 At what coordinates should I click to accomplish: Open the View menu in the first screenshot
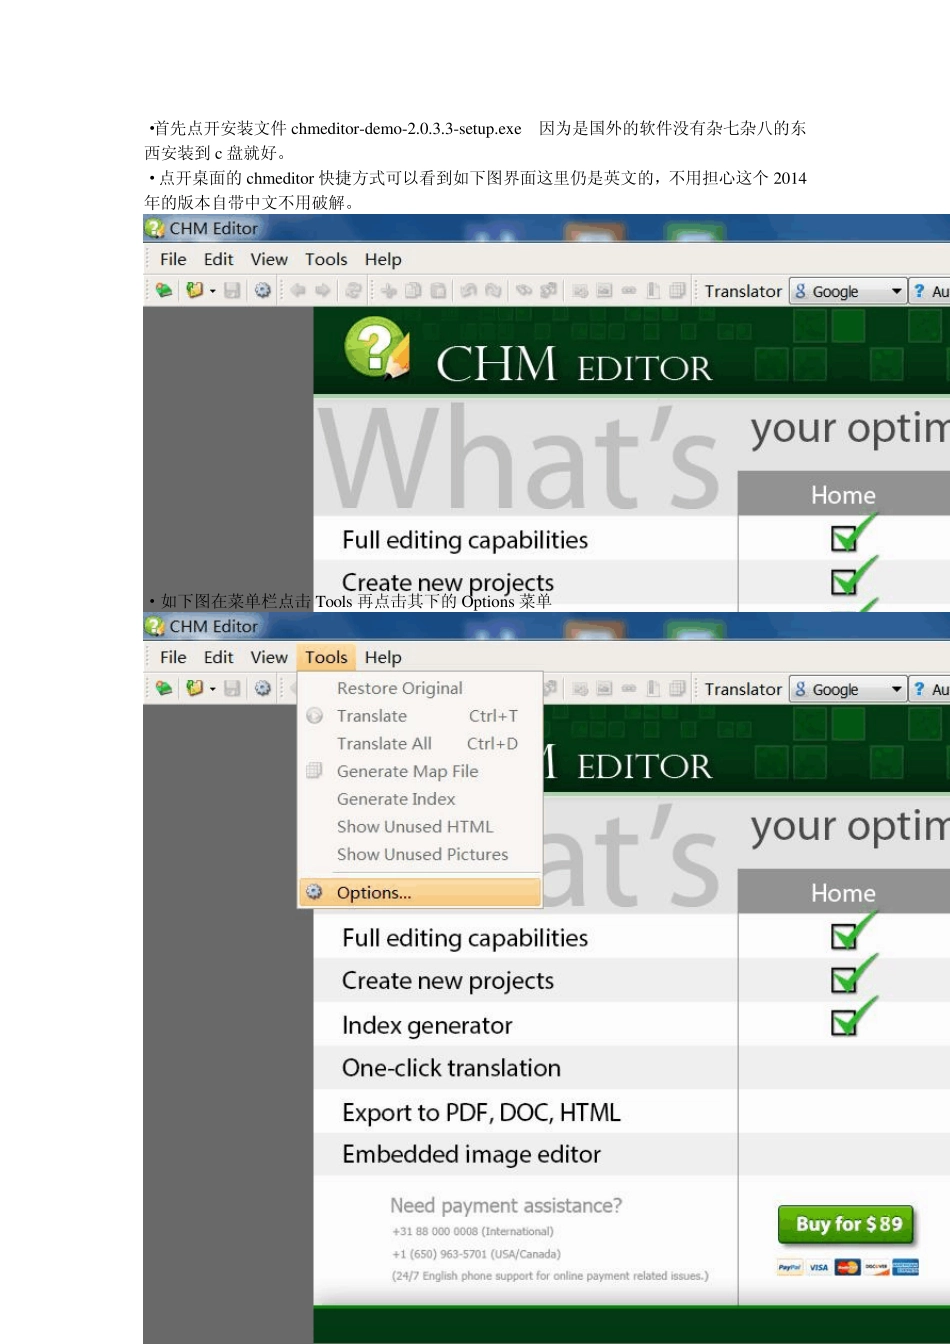(269, 259)
